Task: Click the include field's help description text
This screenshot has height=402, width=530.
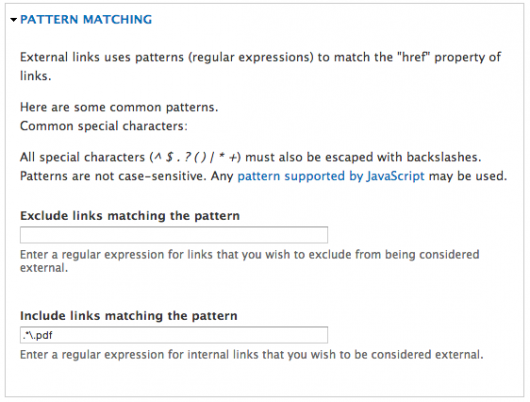Action: 251,355
